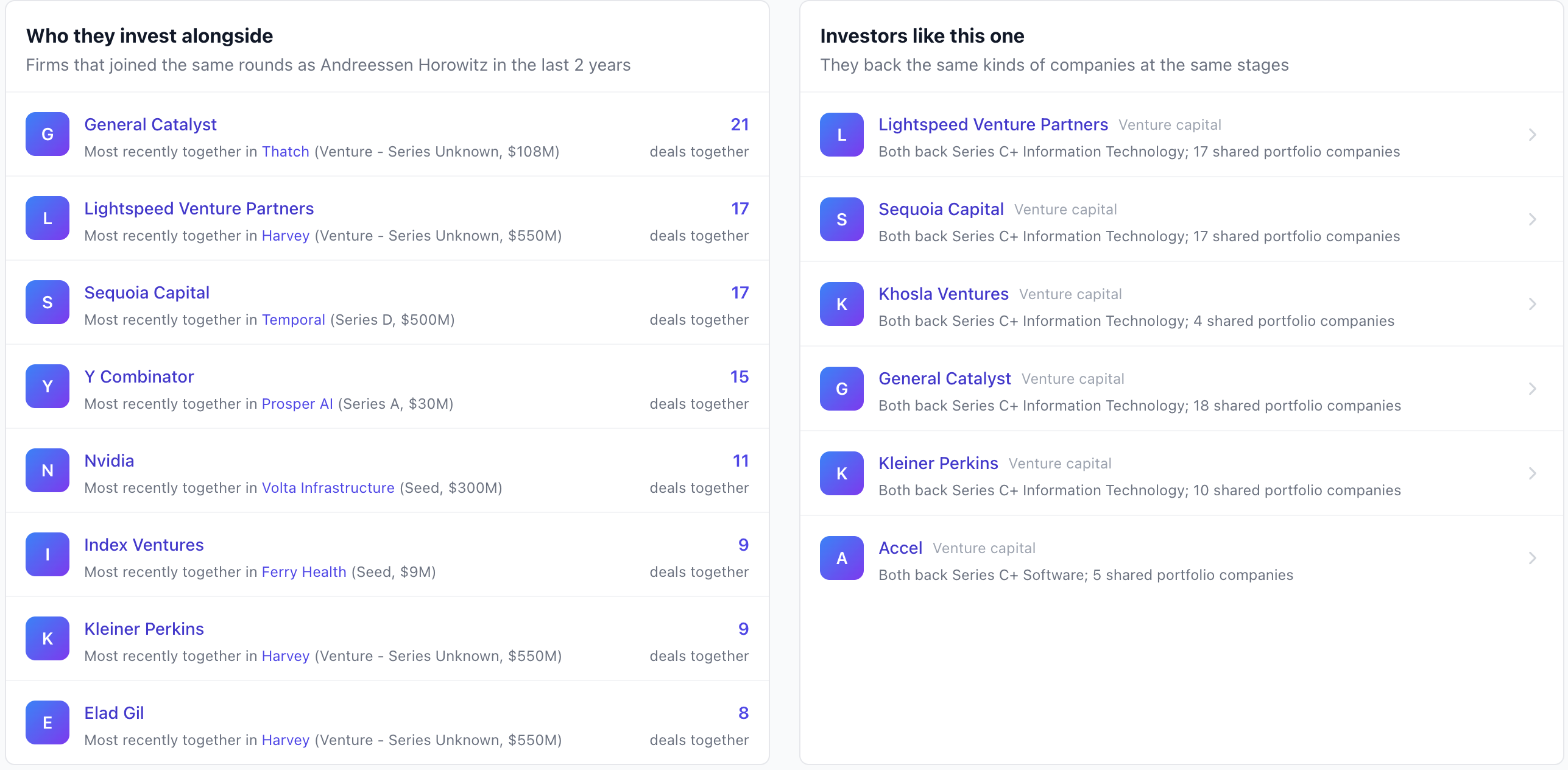Open Harvey link in Elad Gil row
This screenshot has width=1568, height=770.
[x=286, y=740]
